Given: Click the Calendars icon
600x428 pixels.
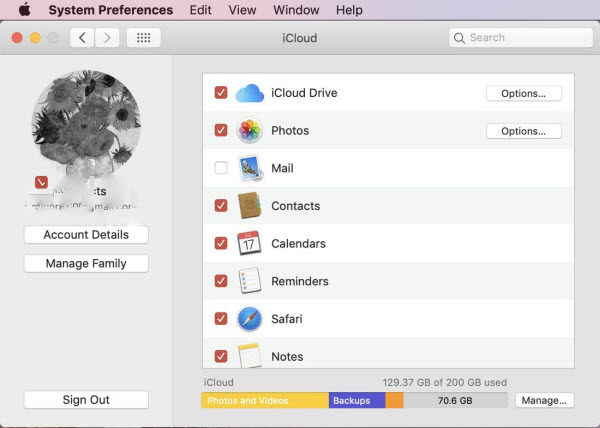Looking at the screenshot, I should tap(249, 244).
